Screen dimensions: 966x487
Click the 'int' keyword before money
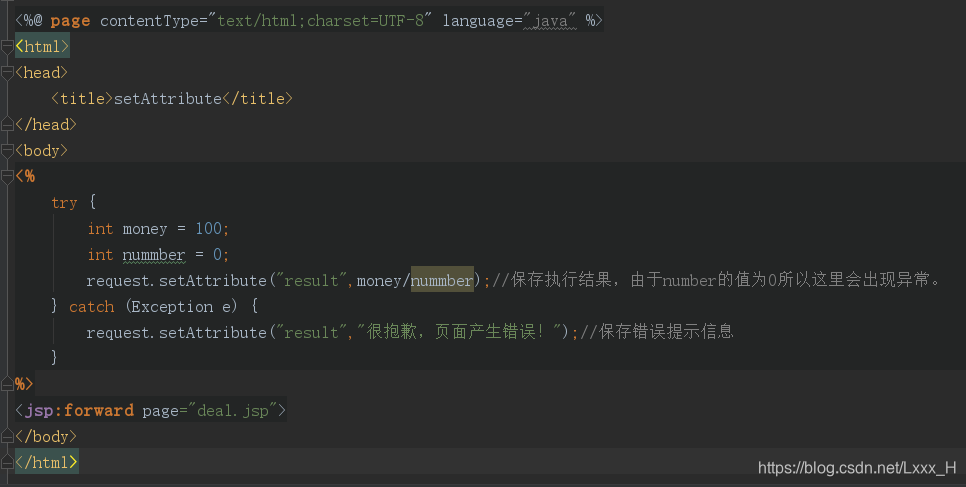click(100, 229)
